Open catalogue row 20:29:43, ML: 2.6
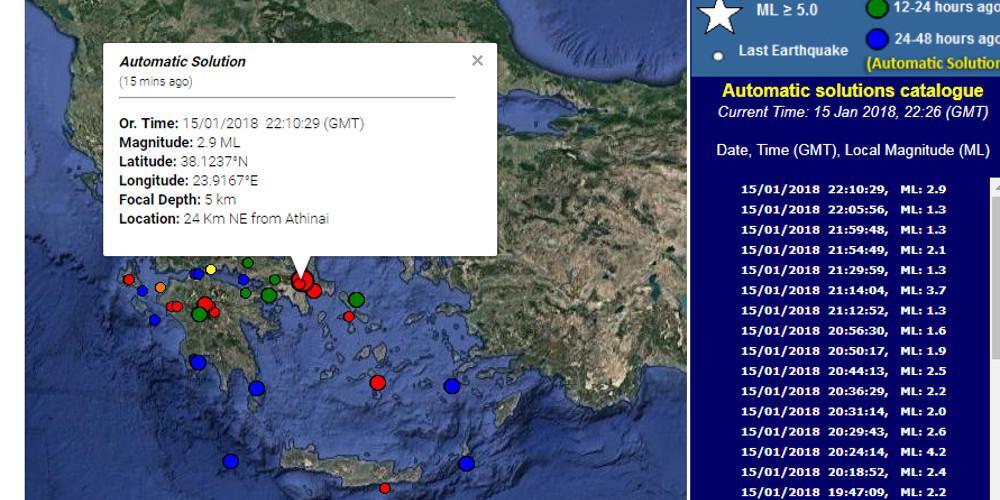The height and width of the screenshot is (500, 1000). 843,432
